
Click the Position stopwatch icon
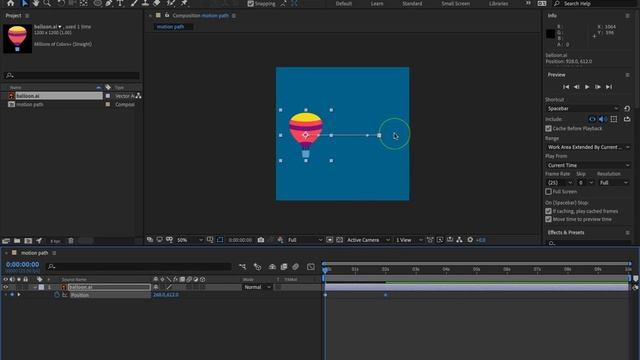(57, 295)
